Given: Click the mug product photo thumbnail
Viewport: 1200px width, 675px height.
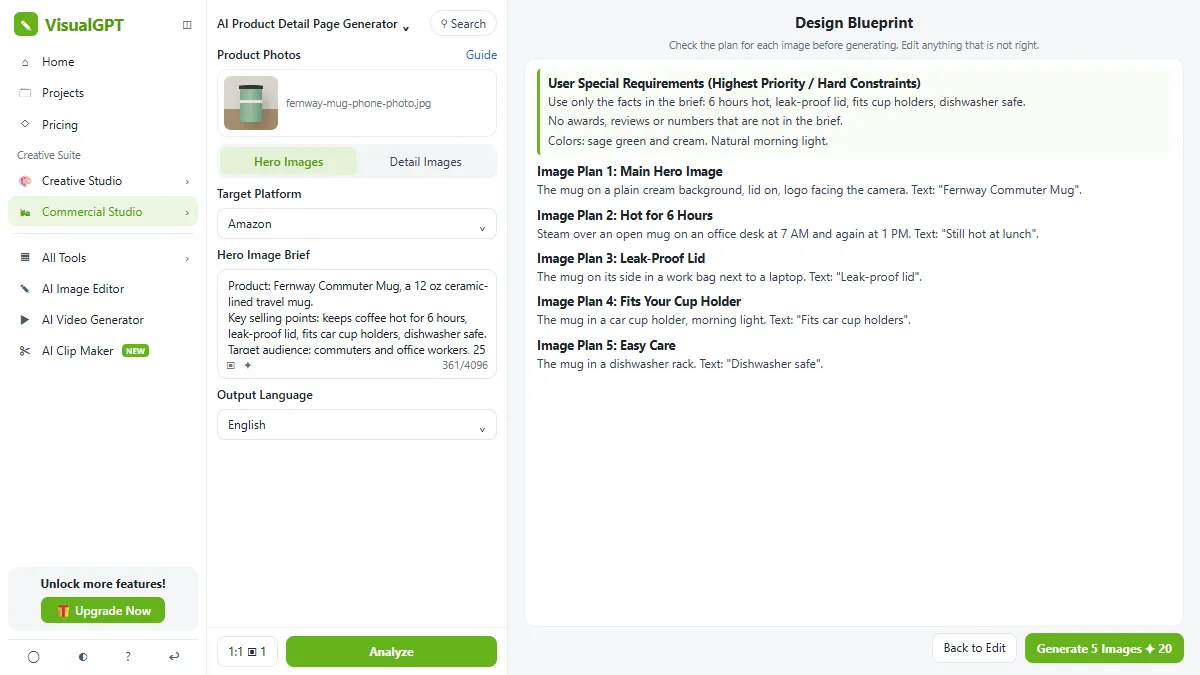Looking at the screenshot, I should tap(251, 103).
